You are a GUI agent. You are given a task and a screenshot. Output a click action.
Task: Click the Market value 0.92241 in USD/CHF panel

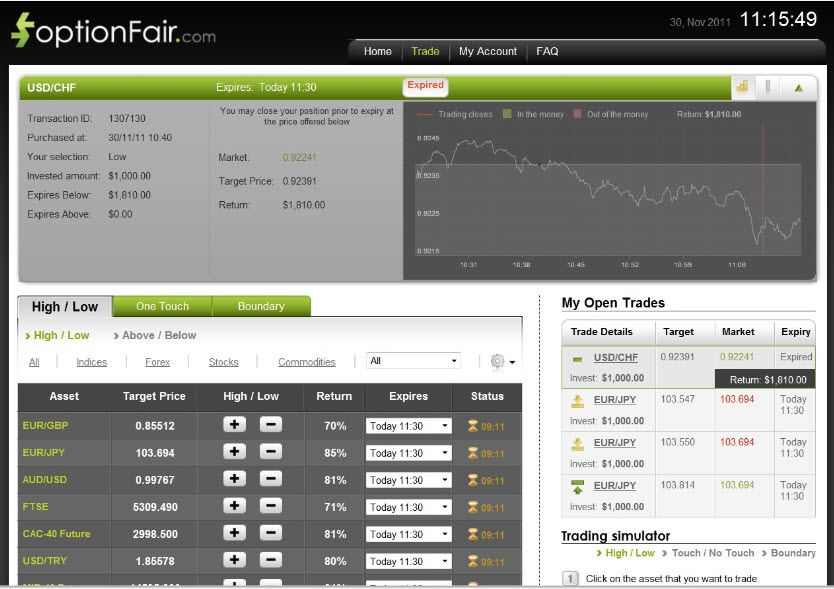point(299,157)
